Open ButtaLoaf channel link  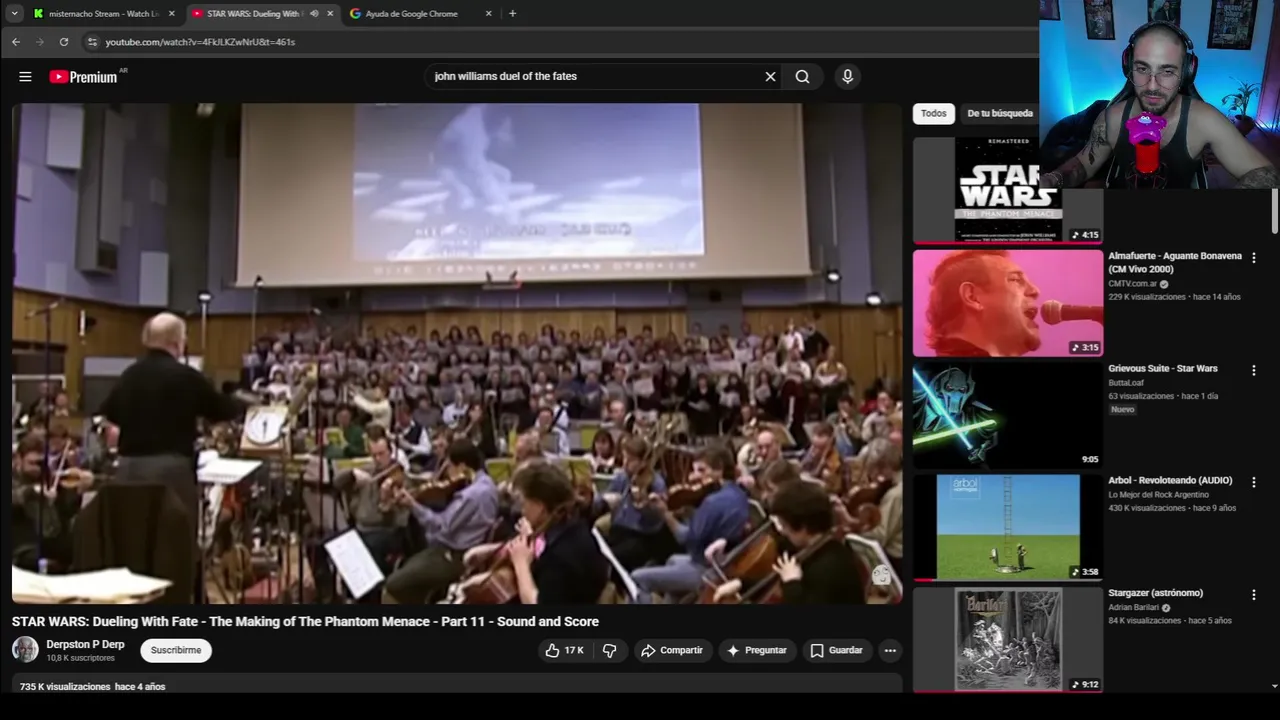tap(1125, 382)
